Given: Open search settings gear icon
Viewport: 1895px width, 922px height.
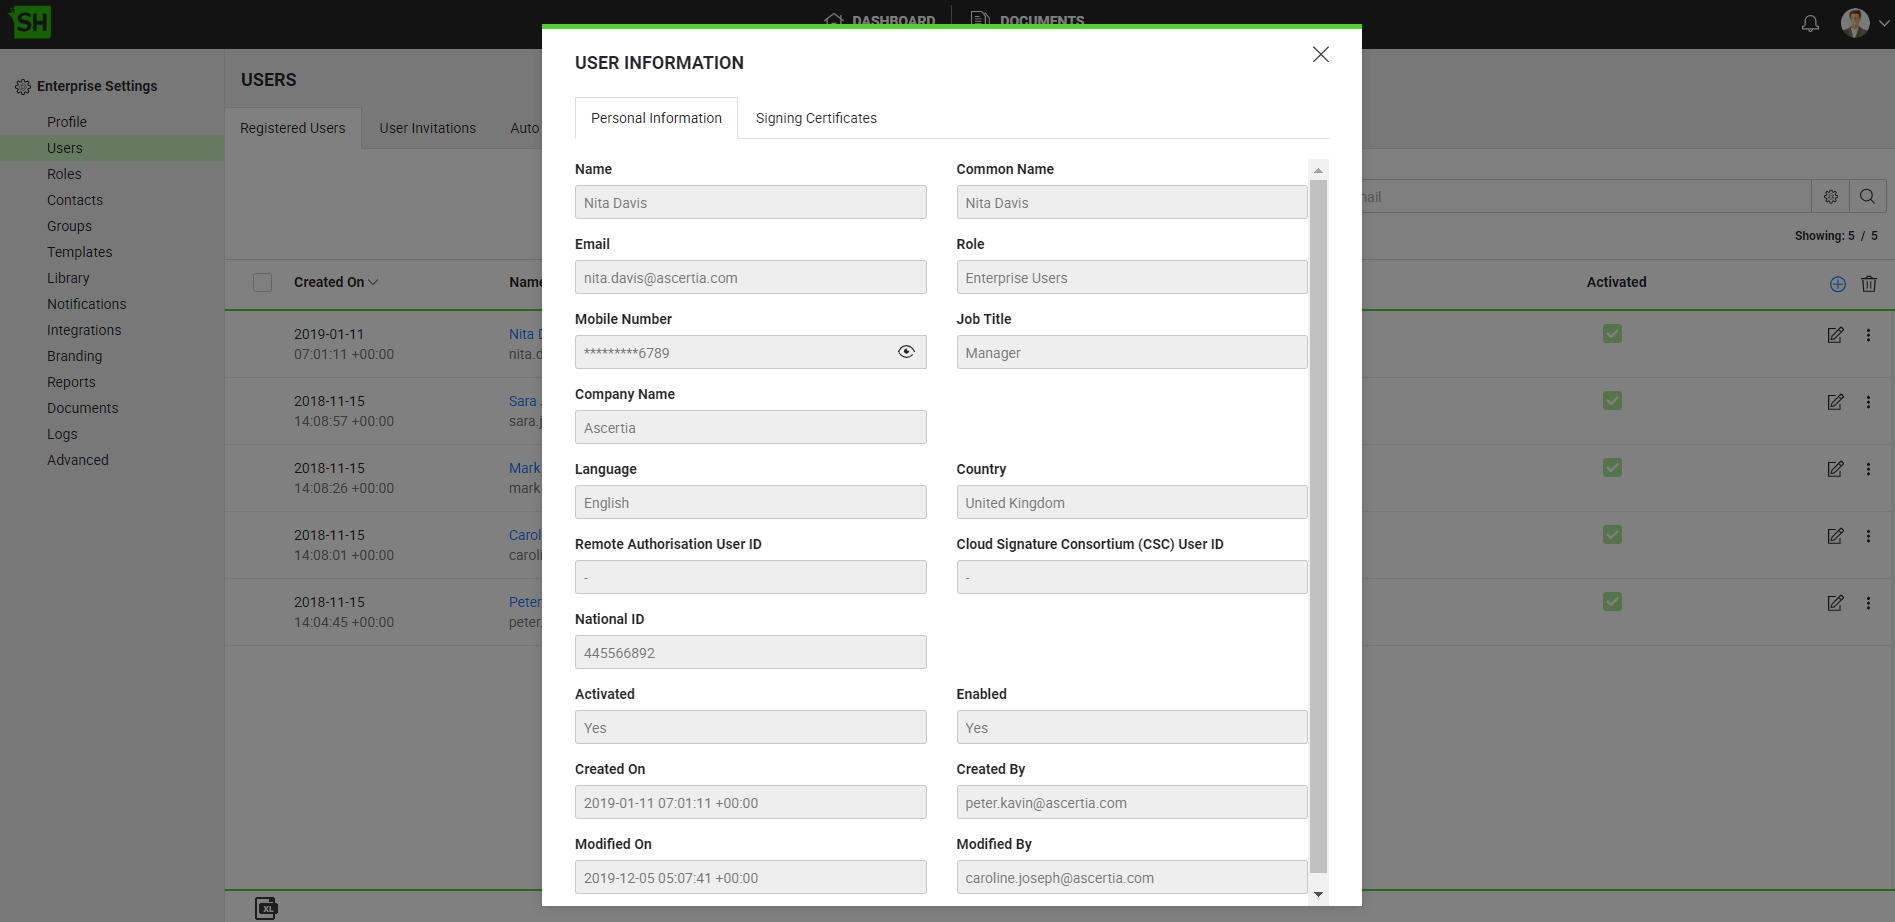Looking at the screenshot, I should click(x=1831, y=197).
